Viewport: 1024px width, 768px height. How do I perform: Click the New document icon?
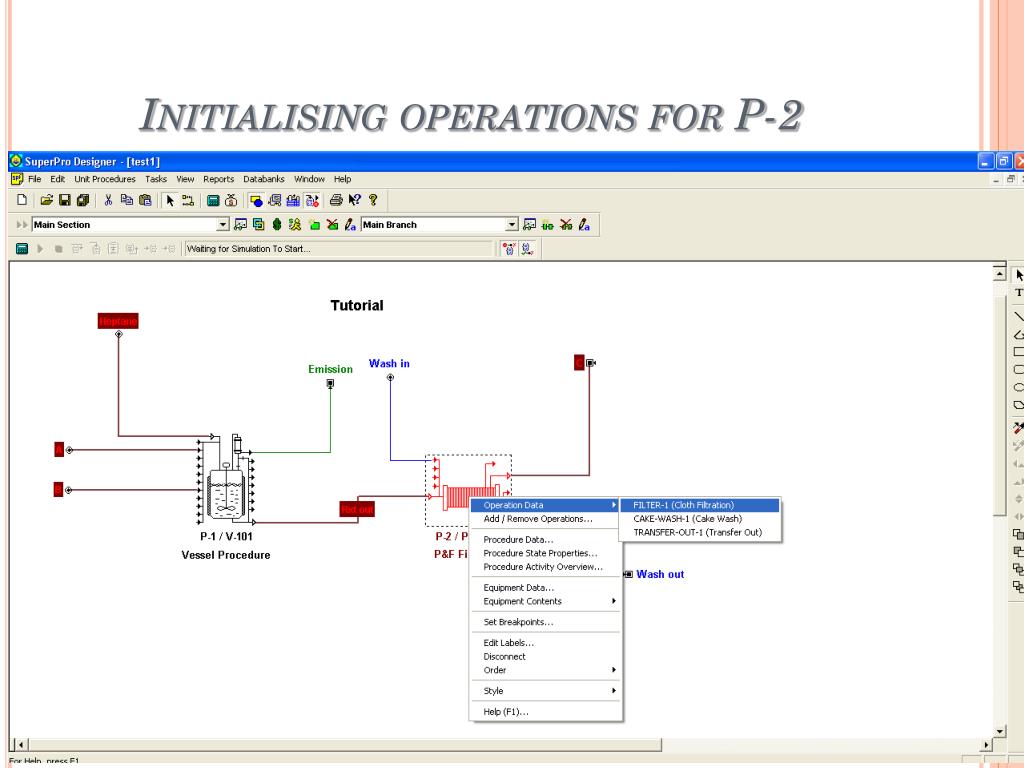22,200
